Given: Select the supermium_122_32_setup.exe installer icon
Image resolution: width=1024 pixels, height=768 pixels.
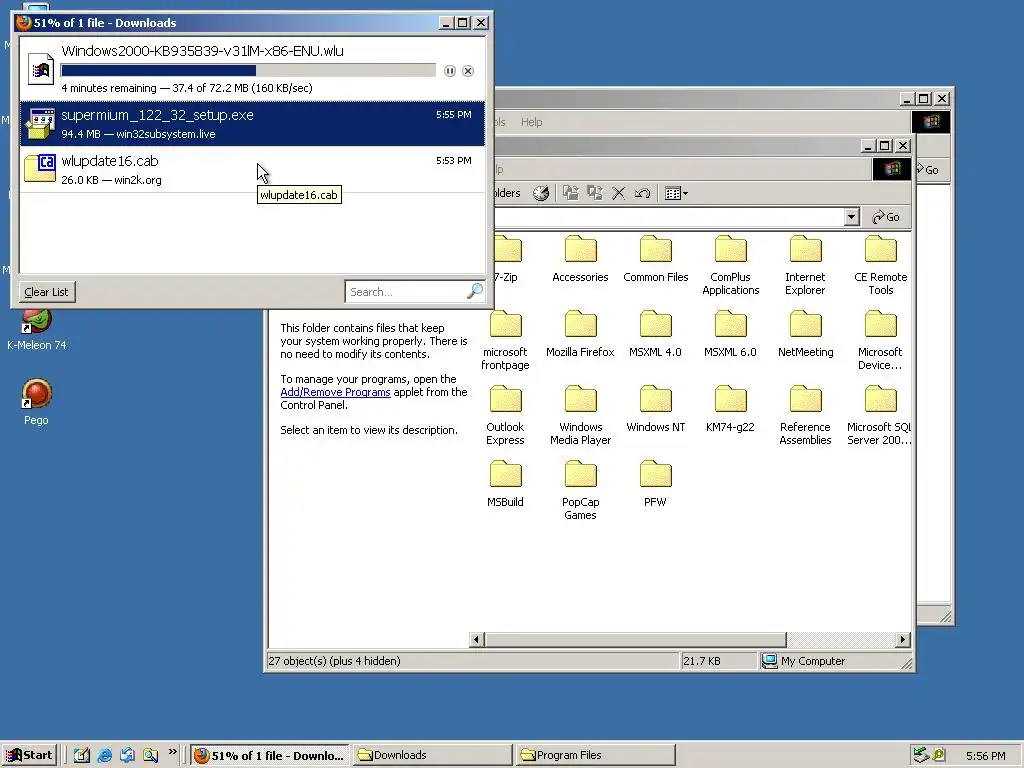Looking at the screenshot, I should 40,123.
